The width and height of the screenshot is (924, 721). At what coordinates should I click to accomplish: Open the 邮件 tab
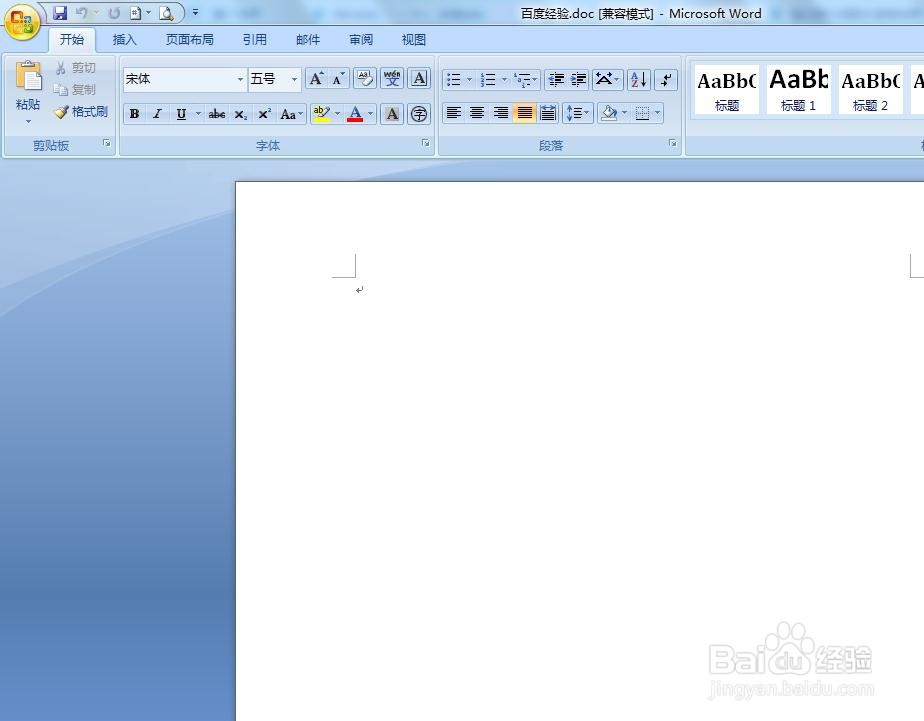pyautogui.click(x=308, y=39)
